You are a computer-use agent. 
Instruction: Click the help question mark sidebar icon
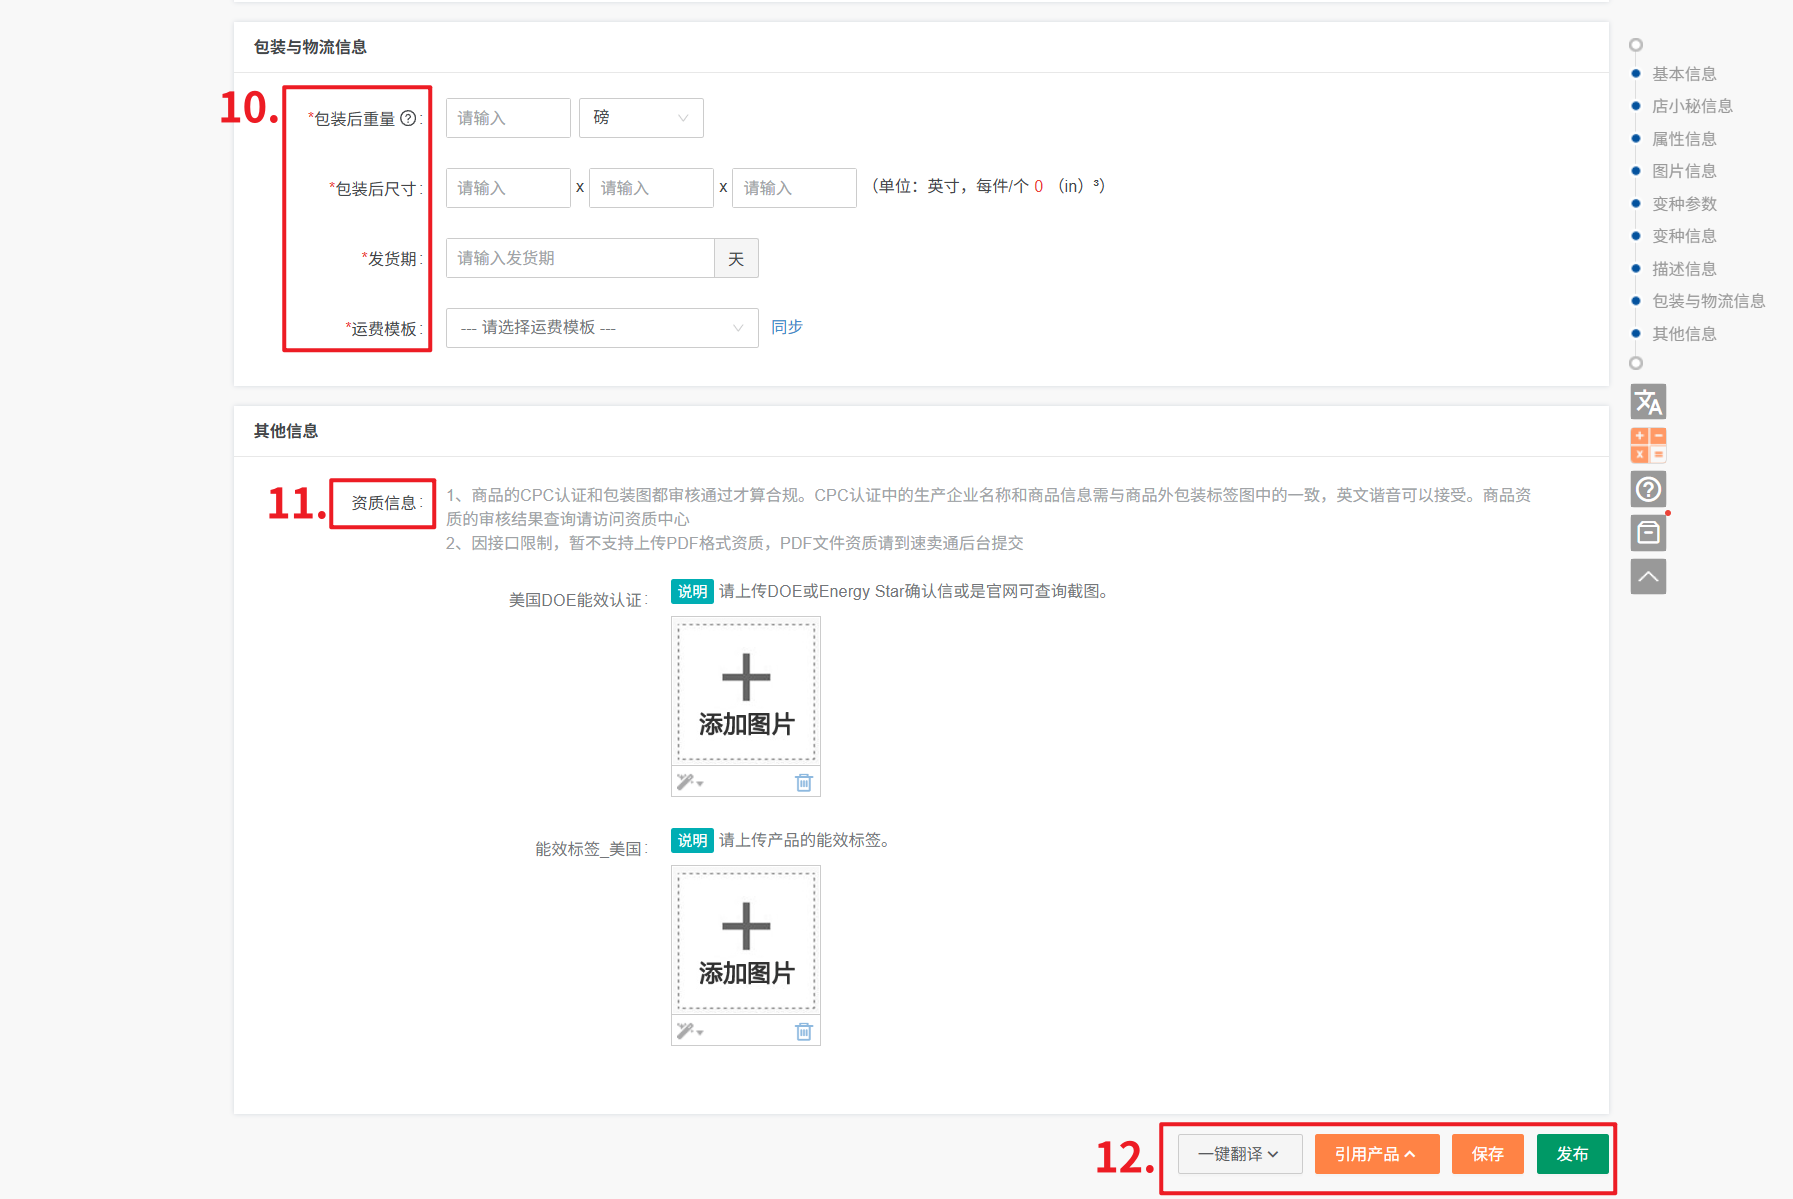click(x=1648, y=489)
